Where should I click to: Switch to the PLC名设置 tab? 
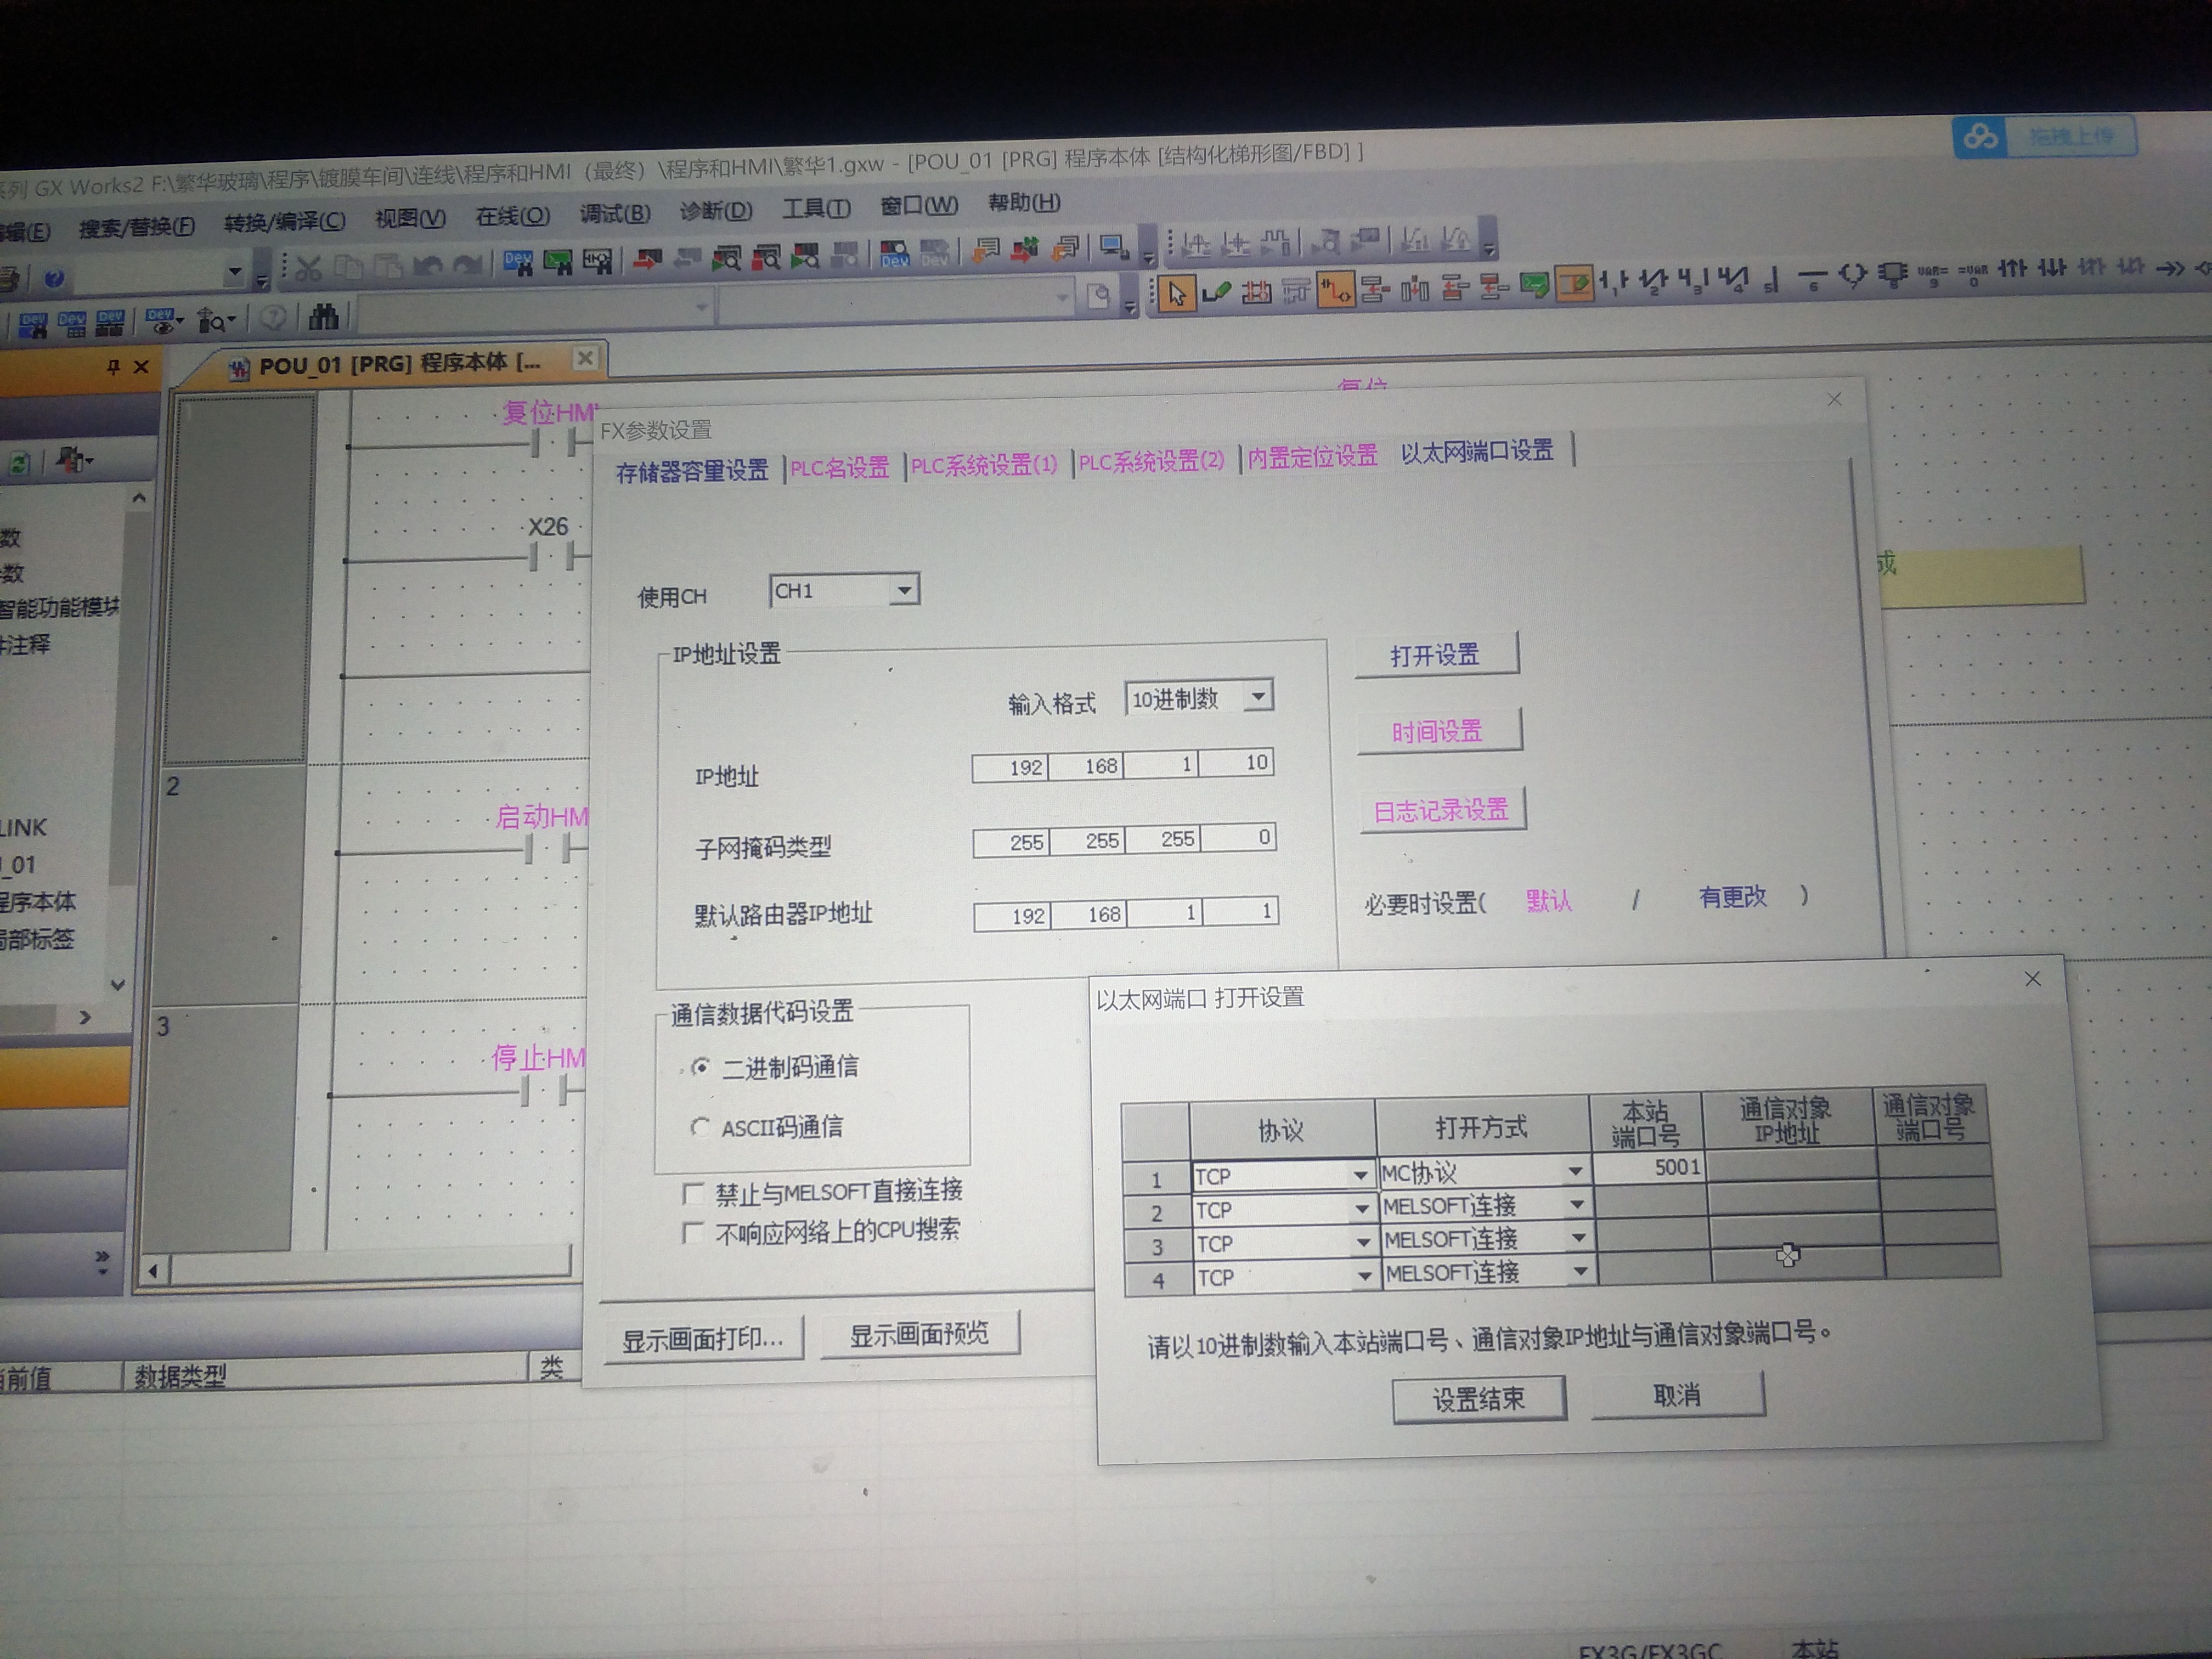pyautogui.click(x=839, y=468)
